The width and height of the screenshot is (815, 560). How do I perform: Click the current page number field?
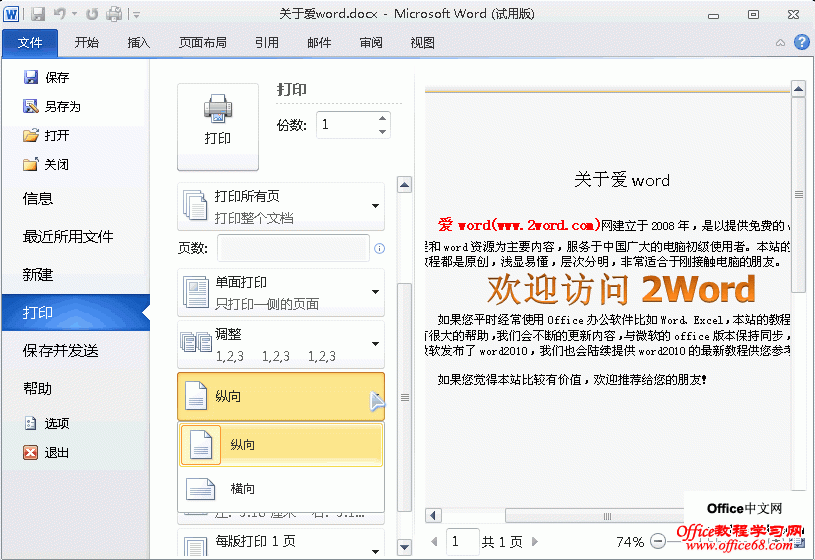[462, 542]
